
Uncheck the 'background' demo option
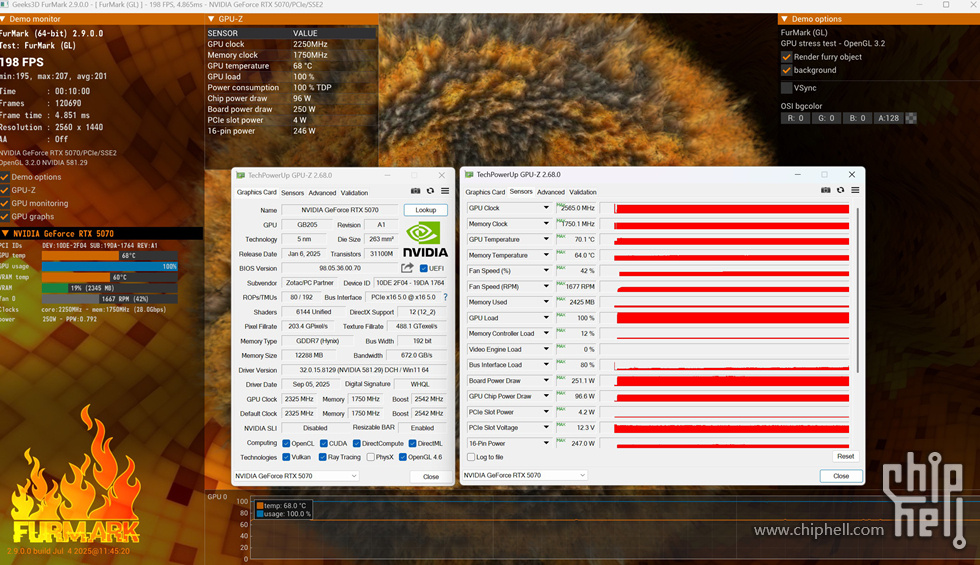[787, 70]
